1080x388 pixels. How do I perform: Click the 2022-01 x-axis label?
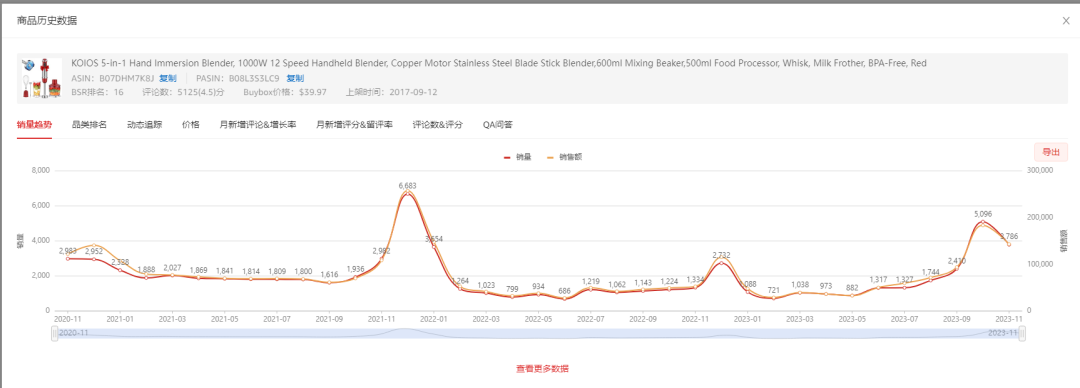click(x=433, y=320)
